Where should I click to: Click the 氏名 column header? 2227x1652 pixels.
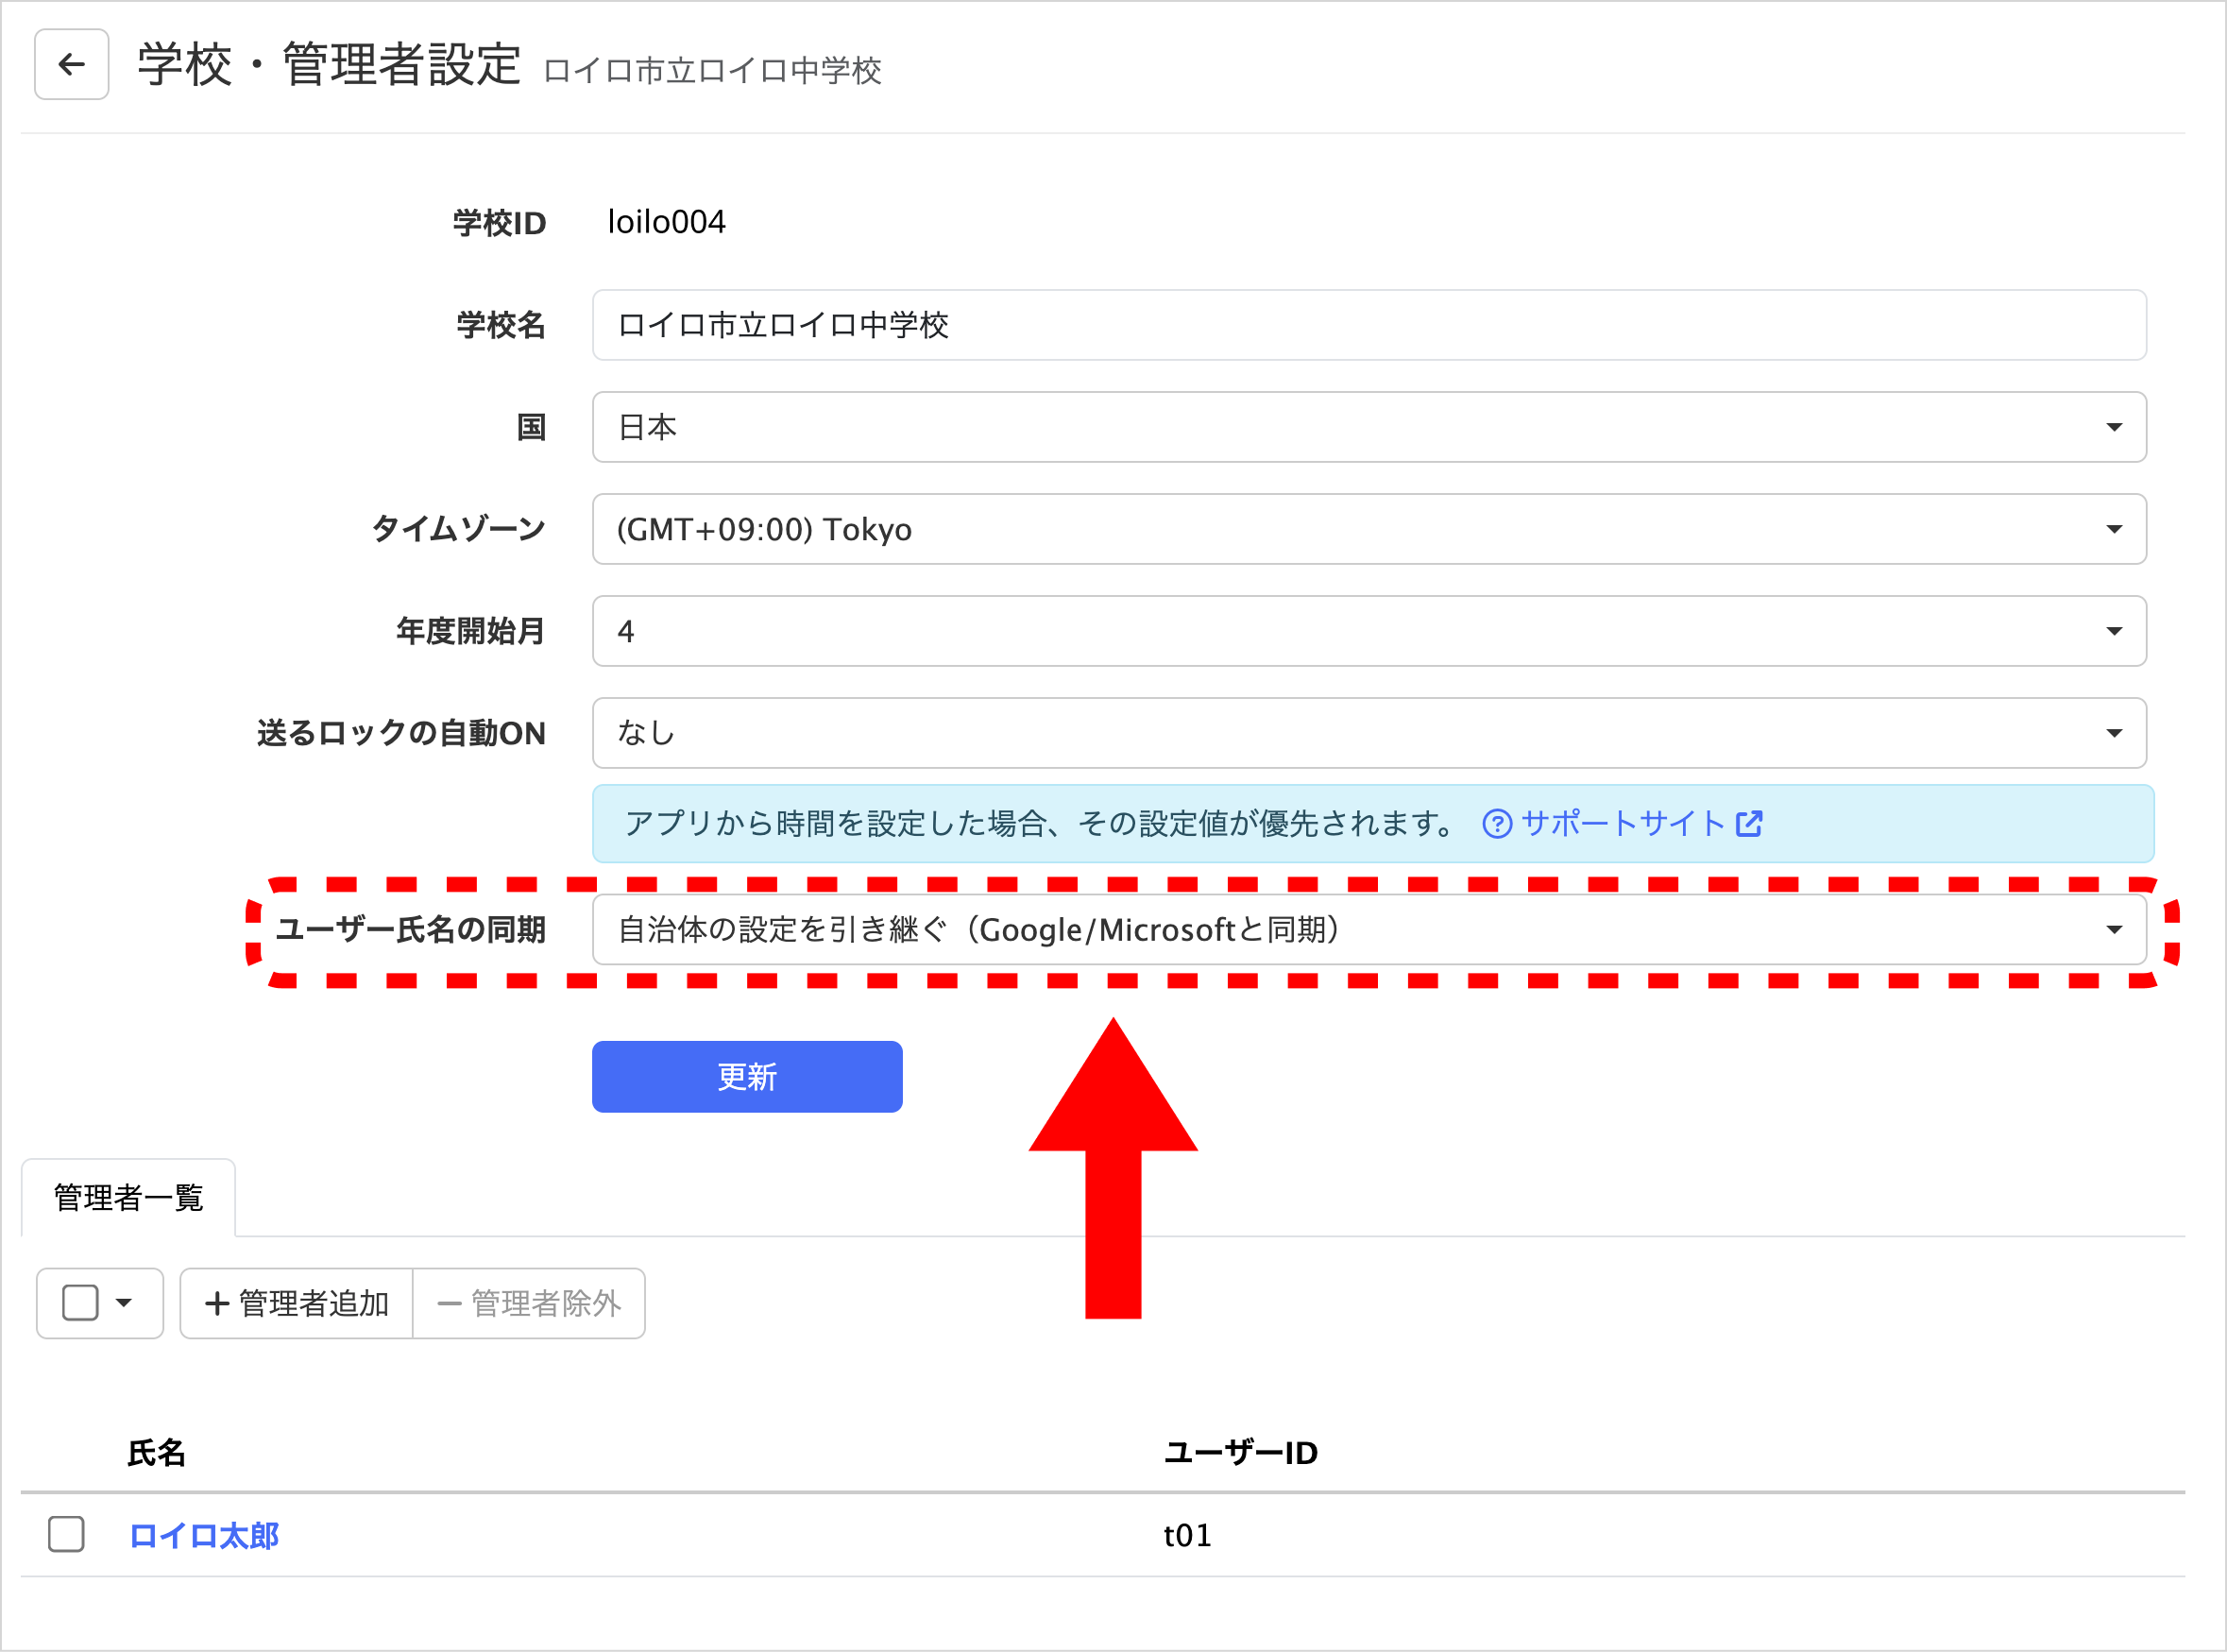pyautogui.click(x=157, y=1452)
